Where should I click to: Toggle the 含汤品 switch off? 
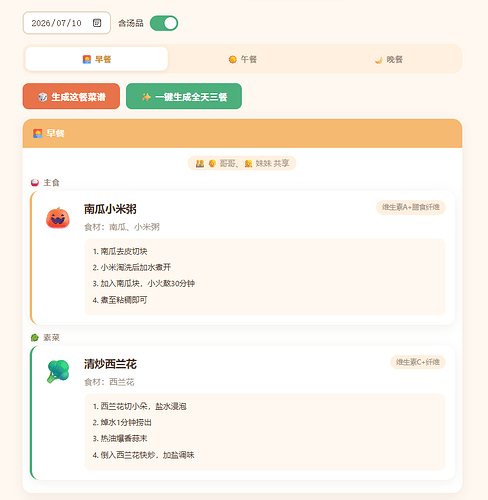click(x=164, y=23)
